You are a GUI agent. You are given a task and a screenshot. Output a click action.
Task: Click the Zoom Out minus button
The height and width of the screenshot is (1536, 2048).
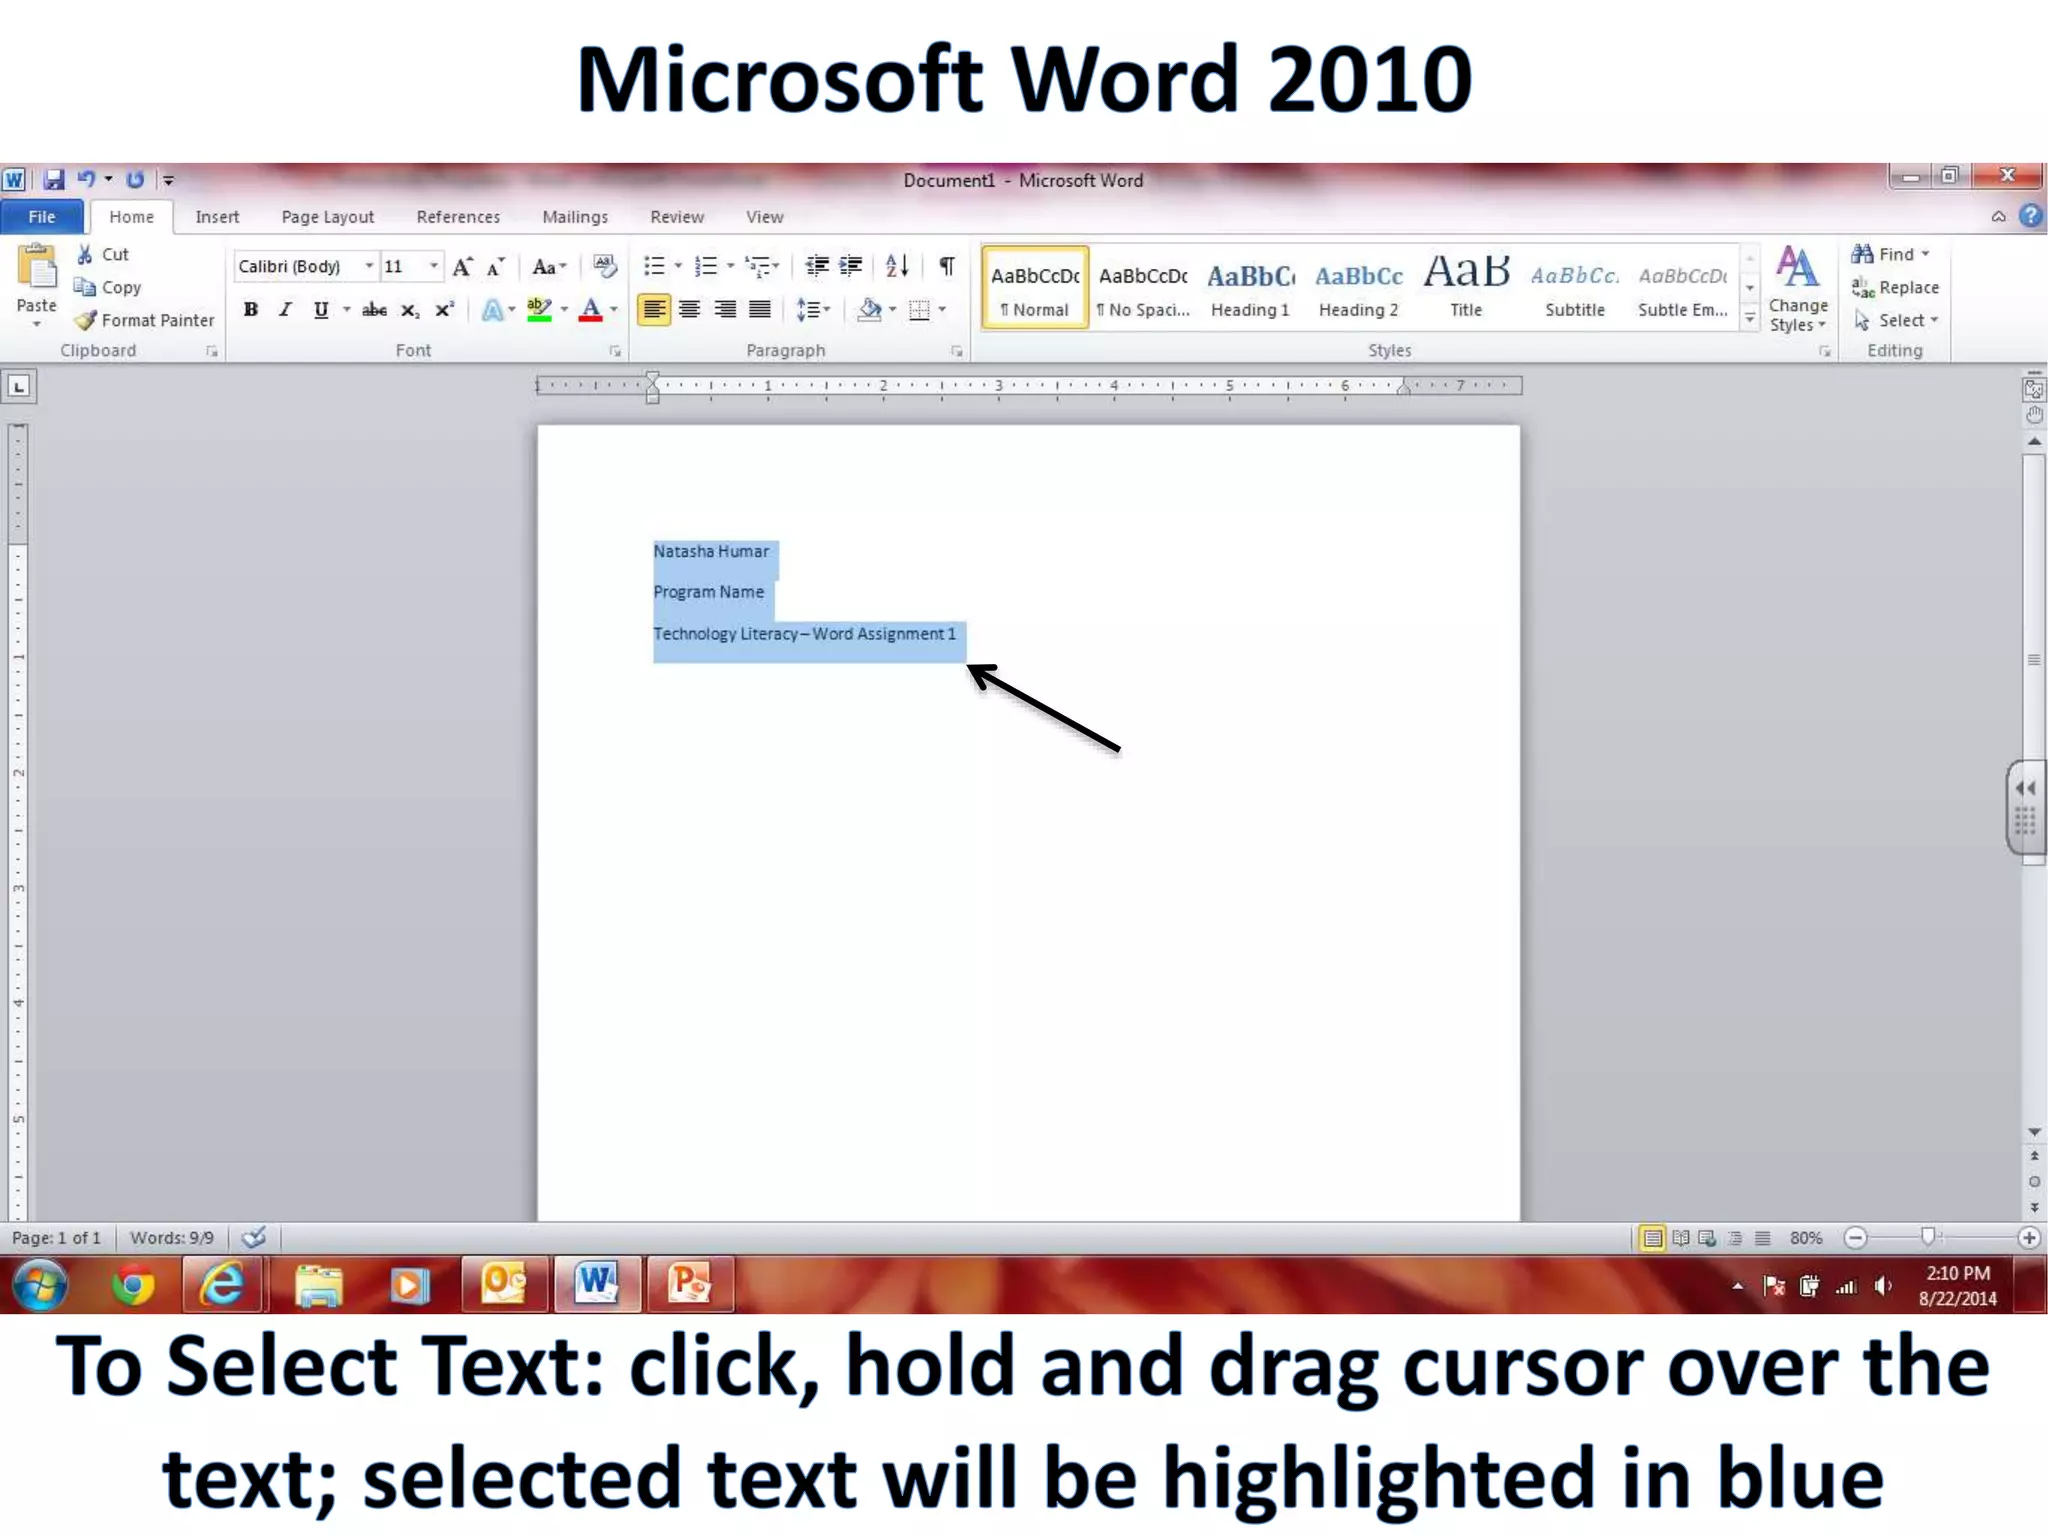[x=1856, y=1238]
